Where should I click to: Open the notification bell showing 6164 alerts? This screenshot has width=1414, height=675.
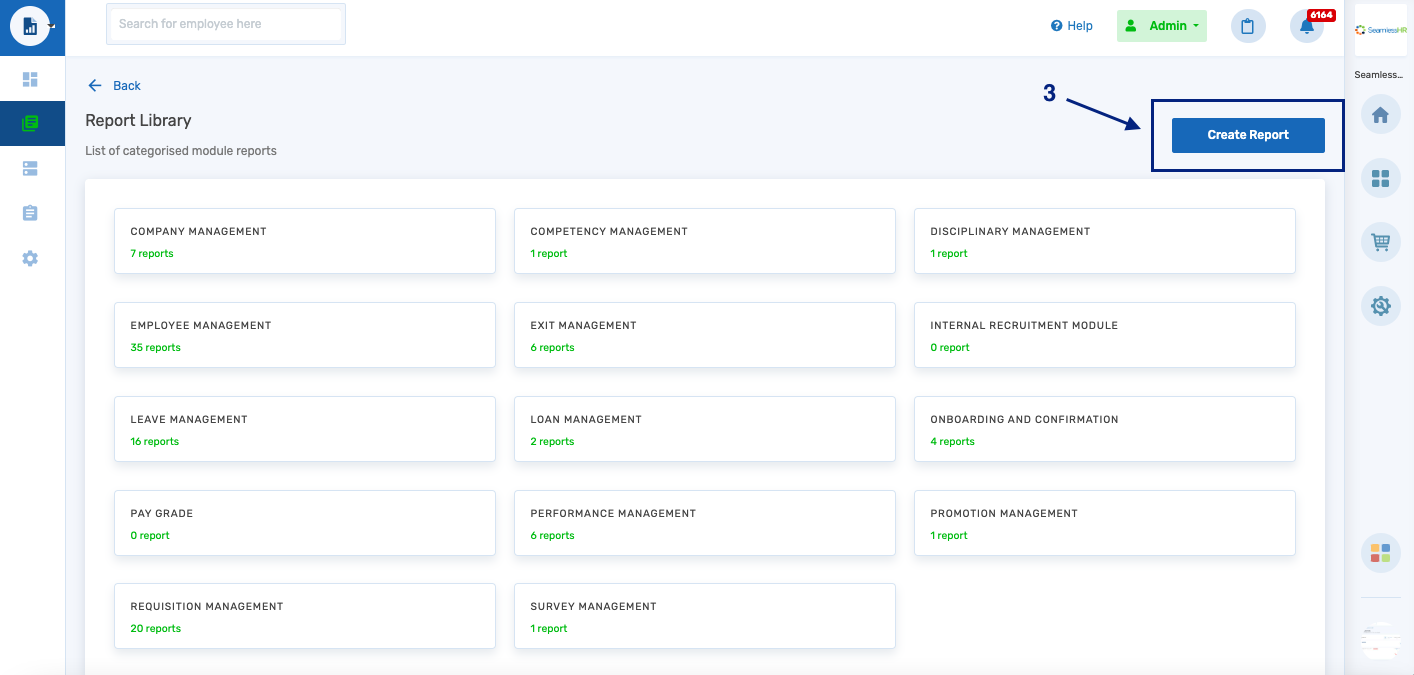tap(1306, 26)
